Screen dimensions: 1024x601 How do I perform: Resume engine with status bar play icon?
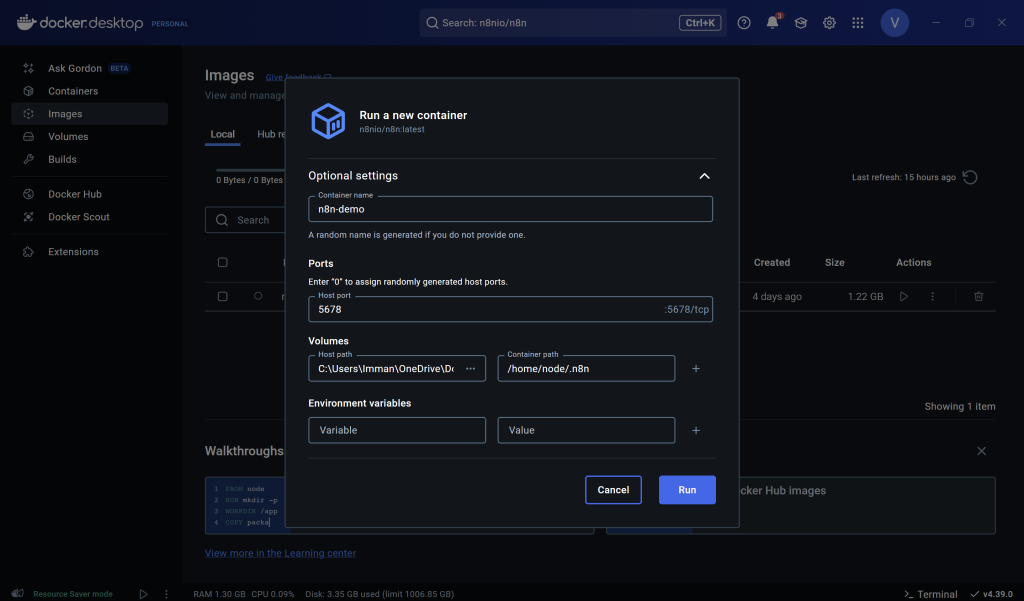pos(143,594)
